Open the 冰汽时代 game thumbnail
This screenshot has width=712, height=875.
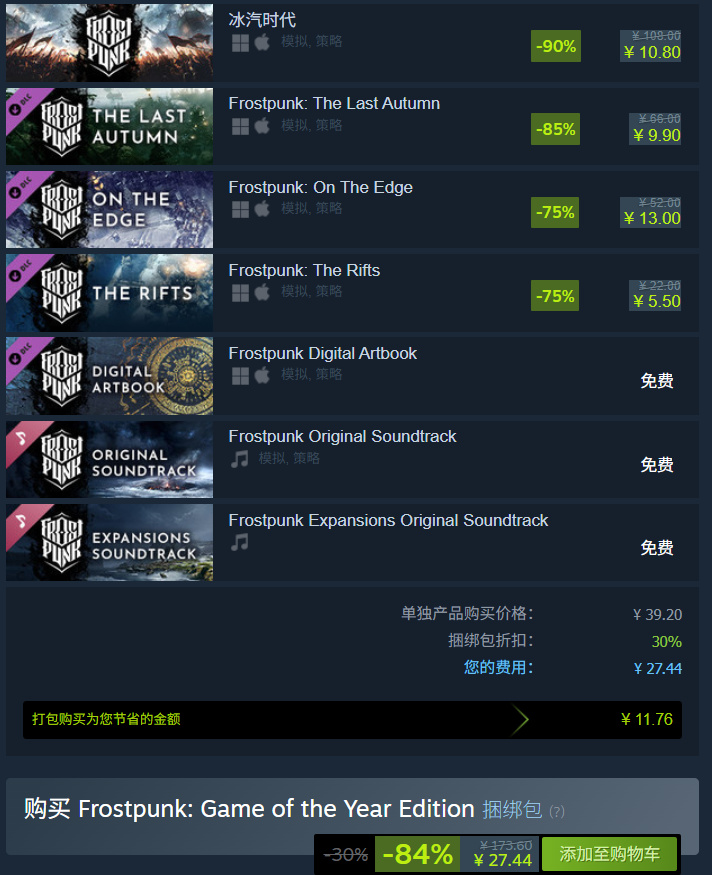(109, 42)
